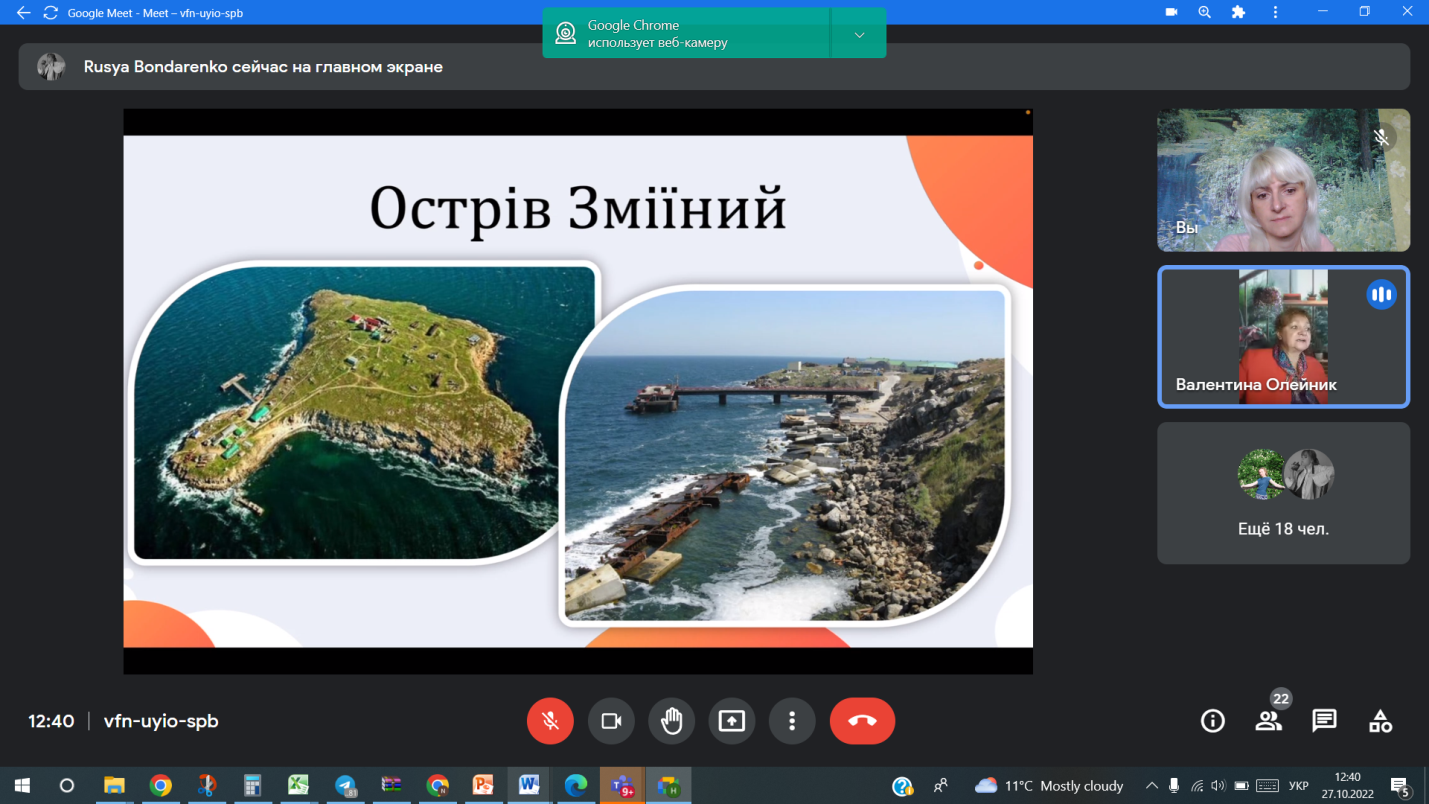Open the Chrome extensions puzzle icon

coord(1238,13)
